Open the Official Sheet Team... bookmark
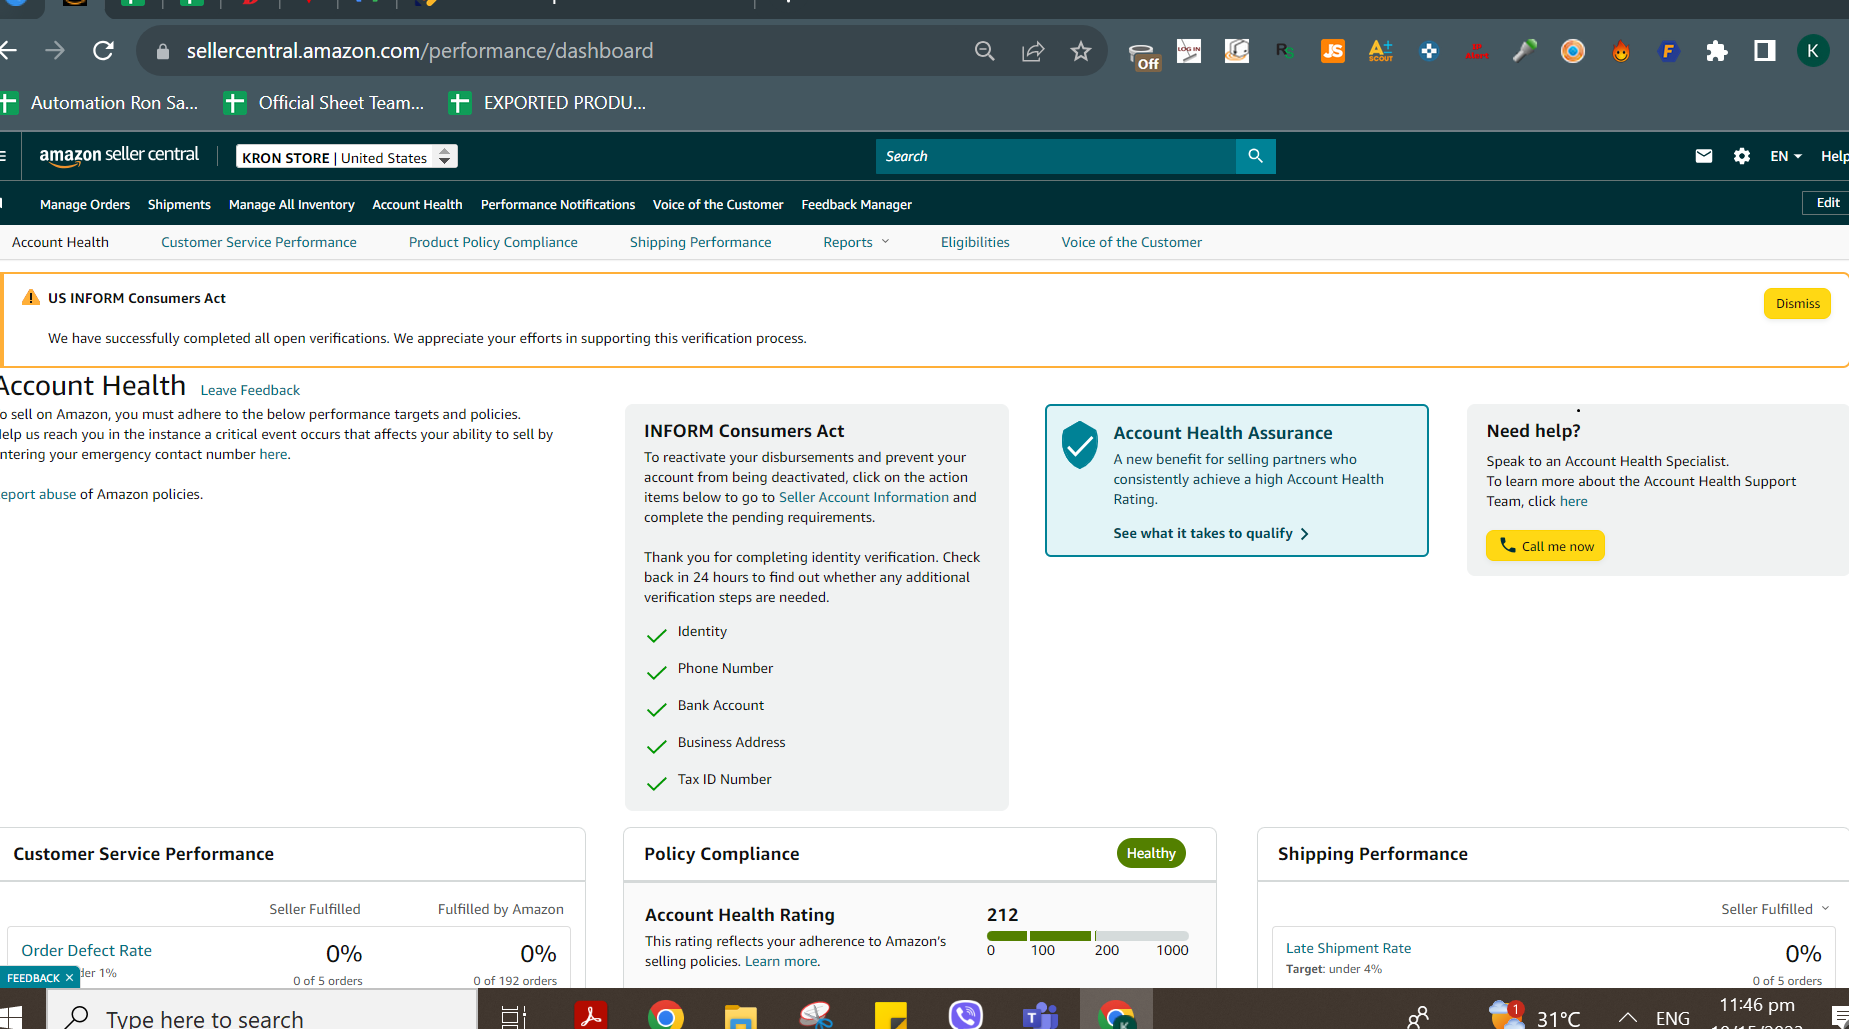Viewport: 1849px width, 1029px height. click(x=324, y=102)
